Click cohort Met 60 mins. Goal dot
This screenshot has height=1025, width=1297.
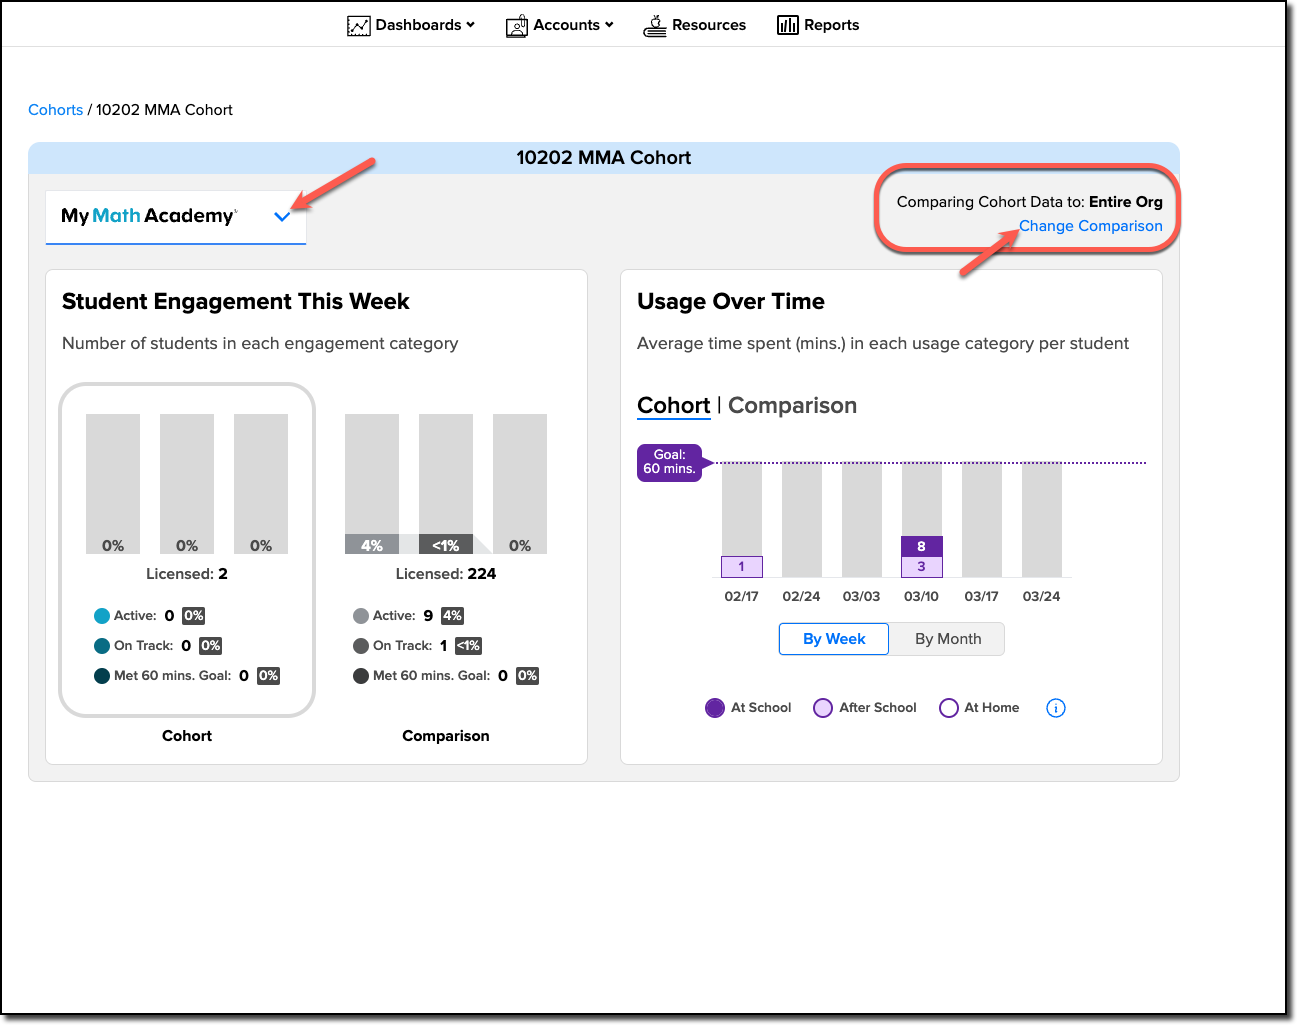pos(102,676)
